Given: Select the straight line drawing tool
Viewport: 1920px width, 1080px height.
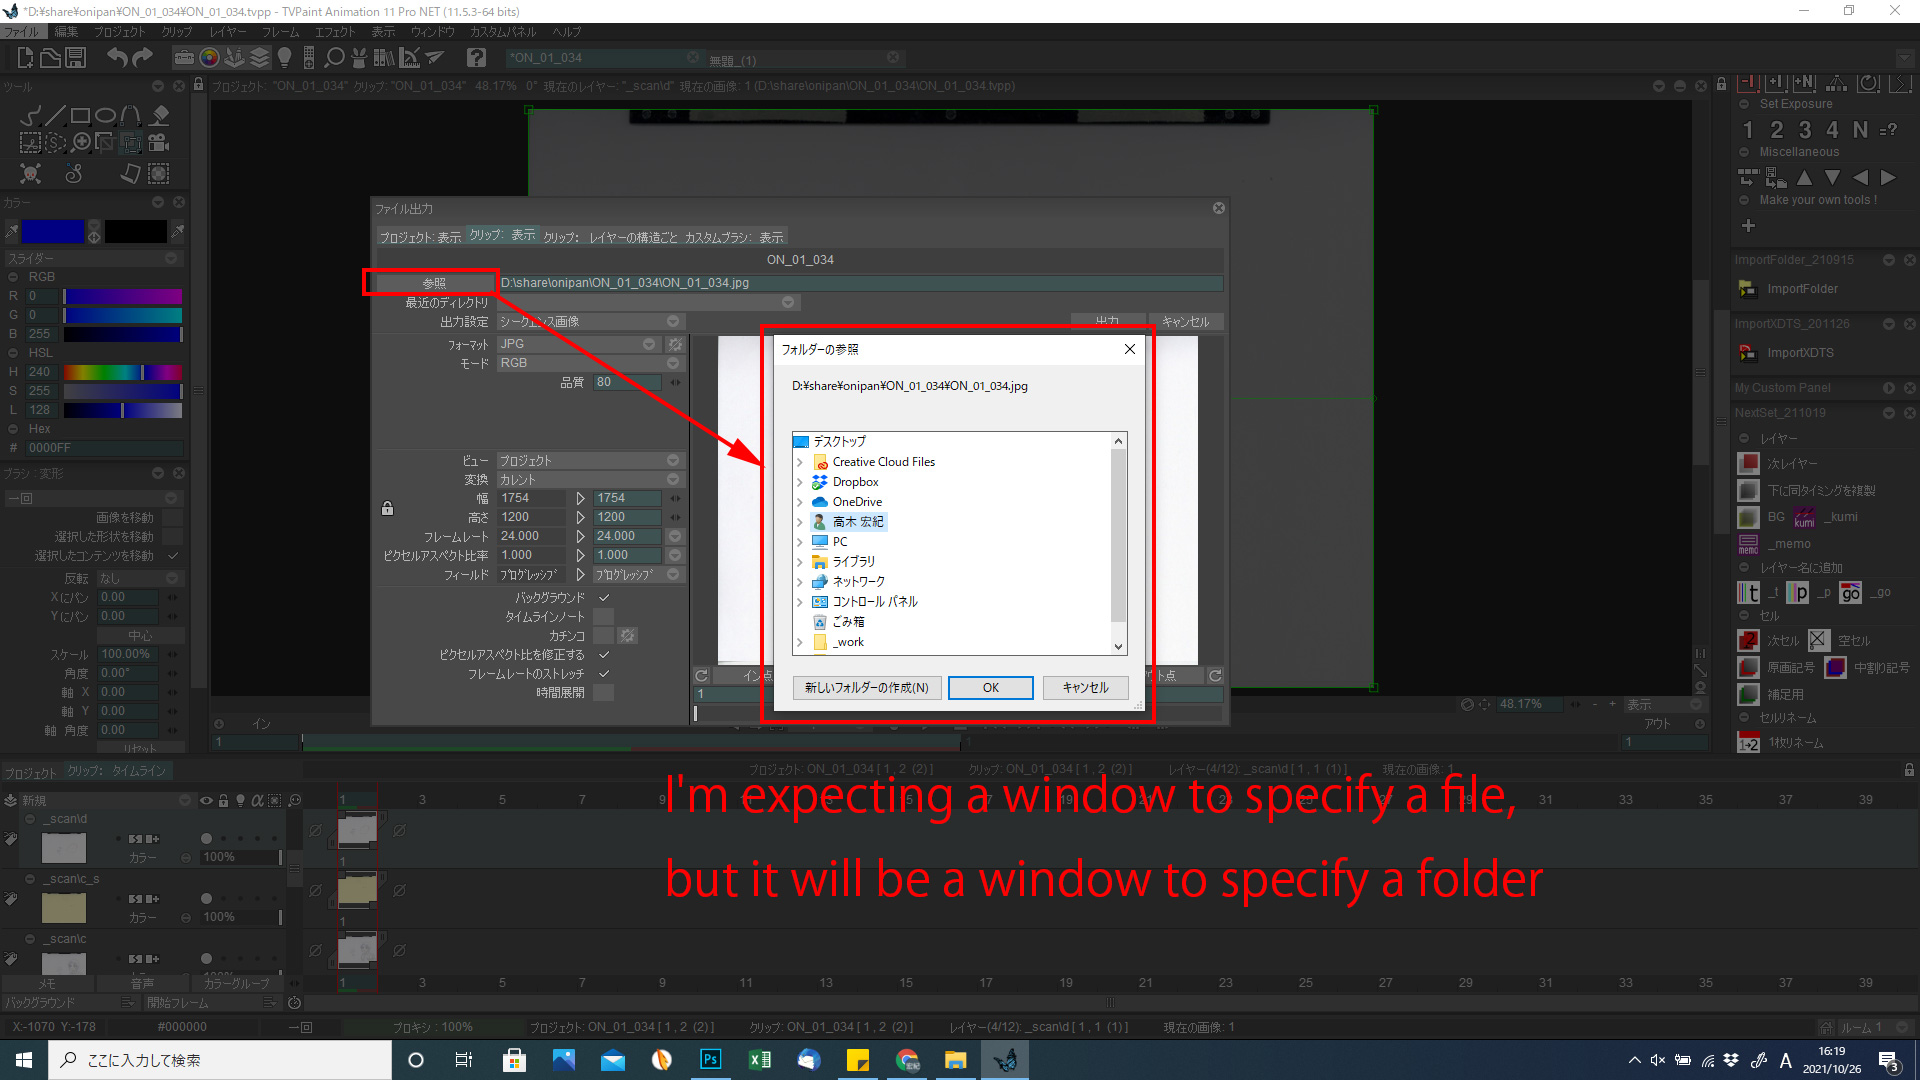Looking at the screenshot, I should pyautogui.click(x=56, y=116).
